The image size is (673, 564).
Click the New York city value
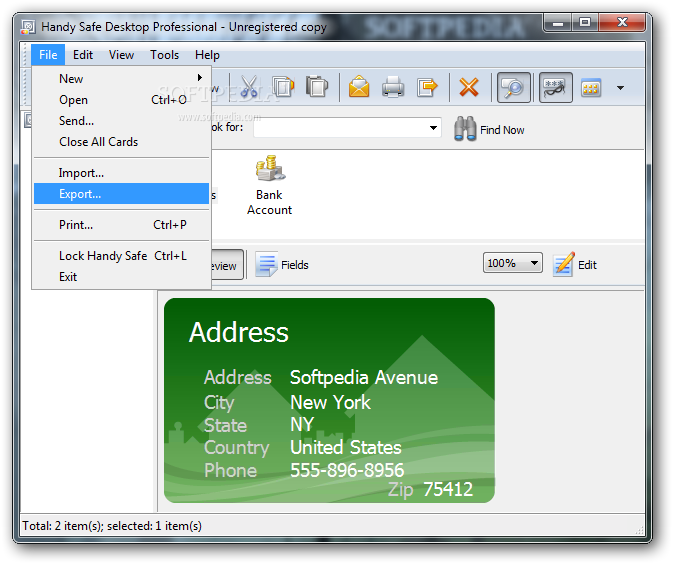[x=330, y=403]
